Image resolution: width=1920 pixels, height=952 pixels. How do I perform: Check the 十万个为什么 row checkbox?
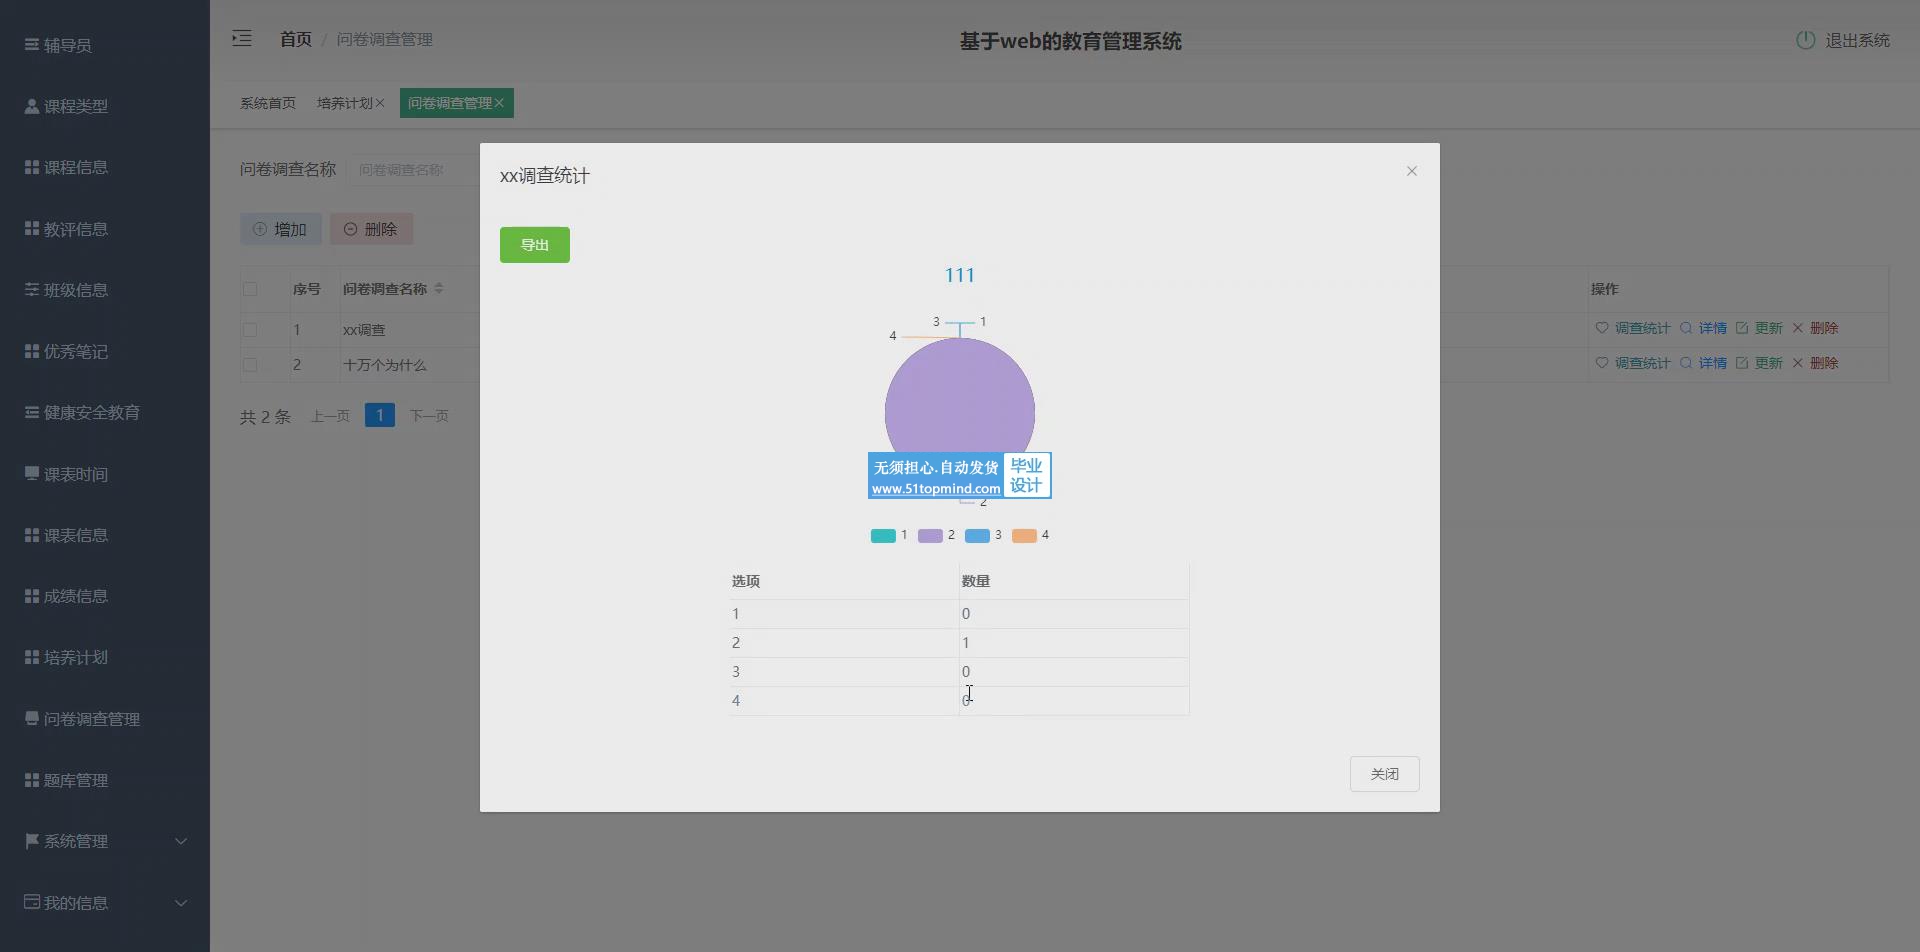click(250, 365)
